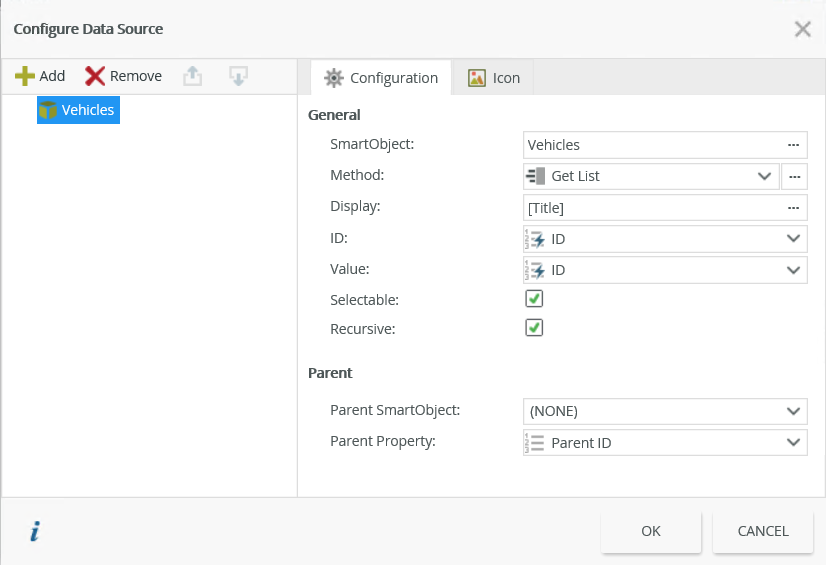Image resolution: width=826 pixels, height=565 pixels.
Task: Expand the Value property dropdown
Action: click(x=665, y=270)
